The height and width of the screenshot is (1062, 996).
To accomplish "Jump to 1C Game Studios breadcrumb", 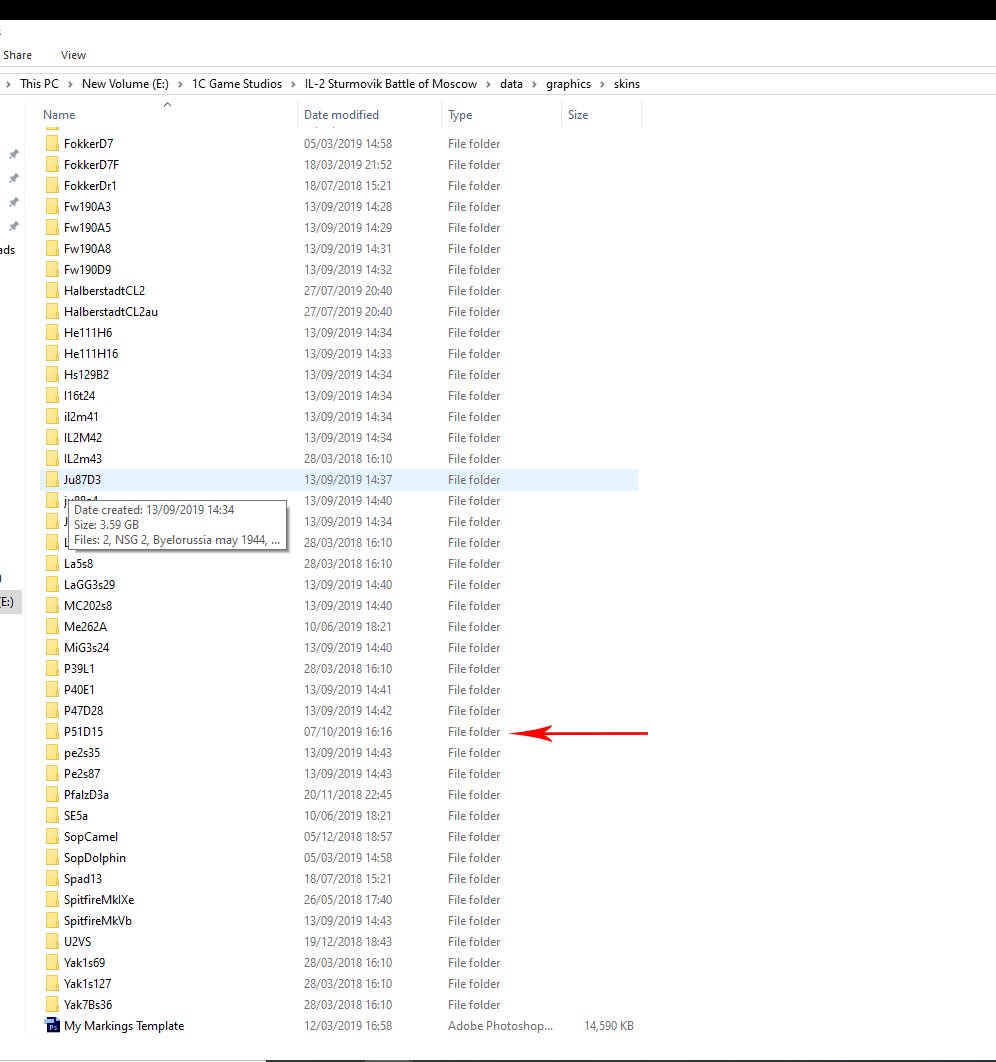I will click(x=237, y=84).
